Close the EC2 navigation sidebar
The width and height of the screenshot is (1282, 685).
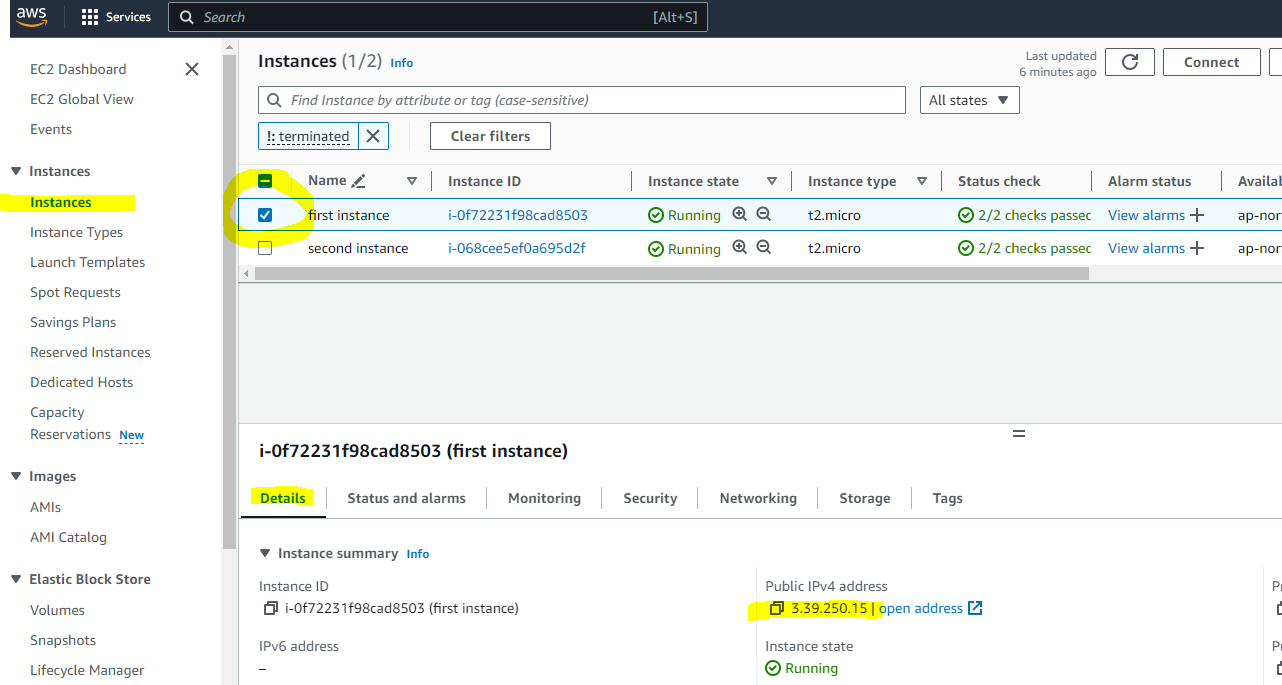pyautogui.click(x=192, y=69)
